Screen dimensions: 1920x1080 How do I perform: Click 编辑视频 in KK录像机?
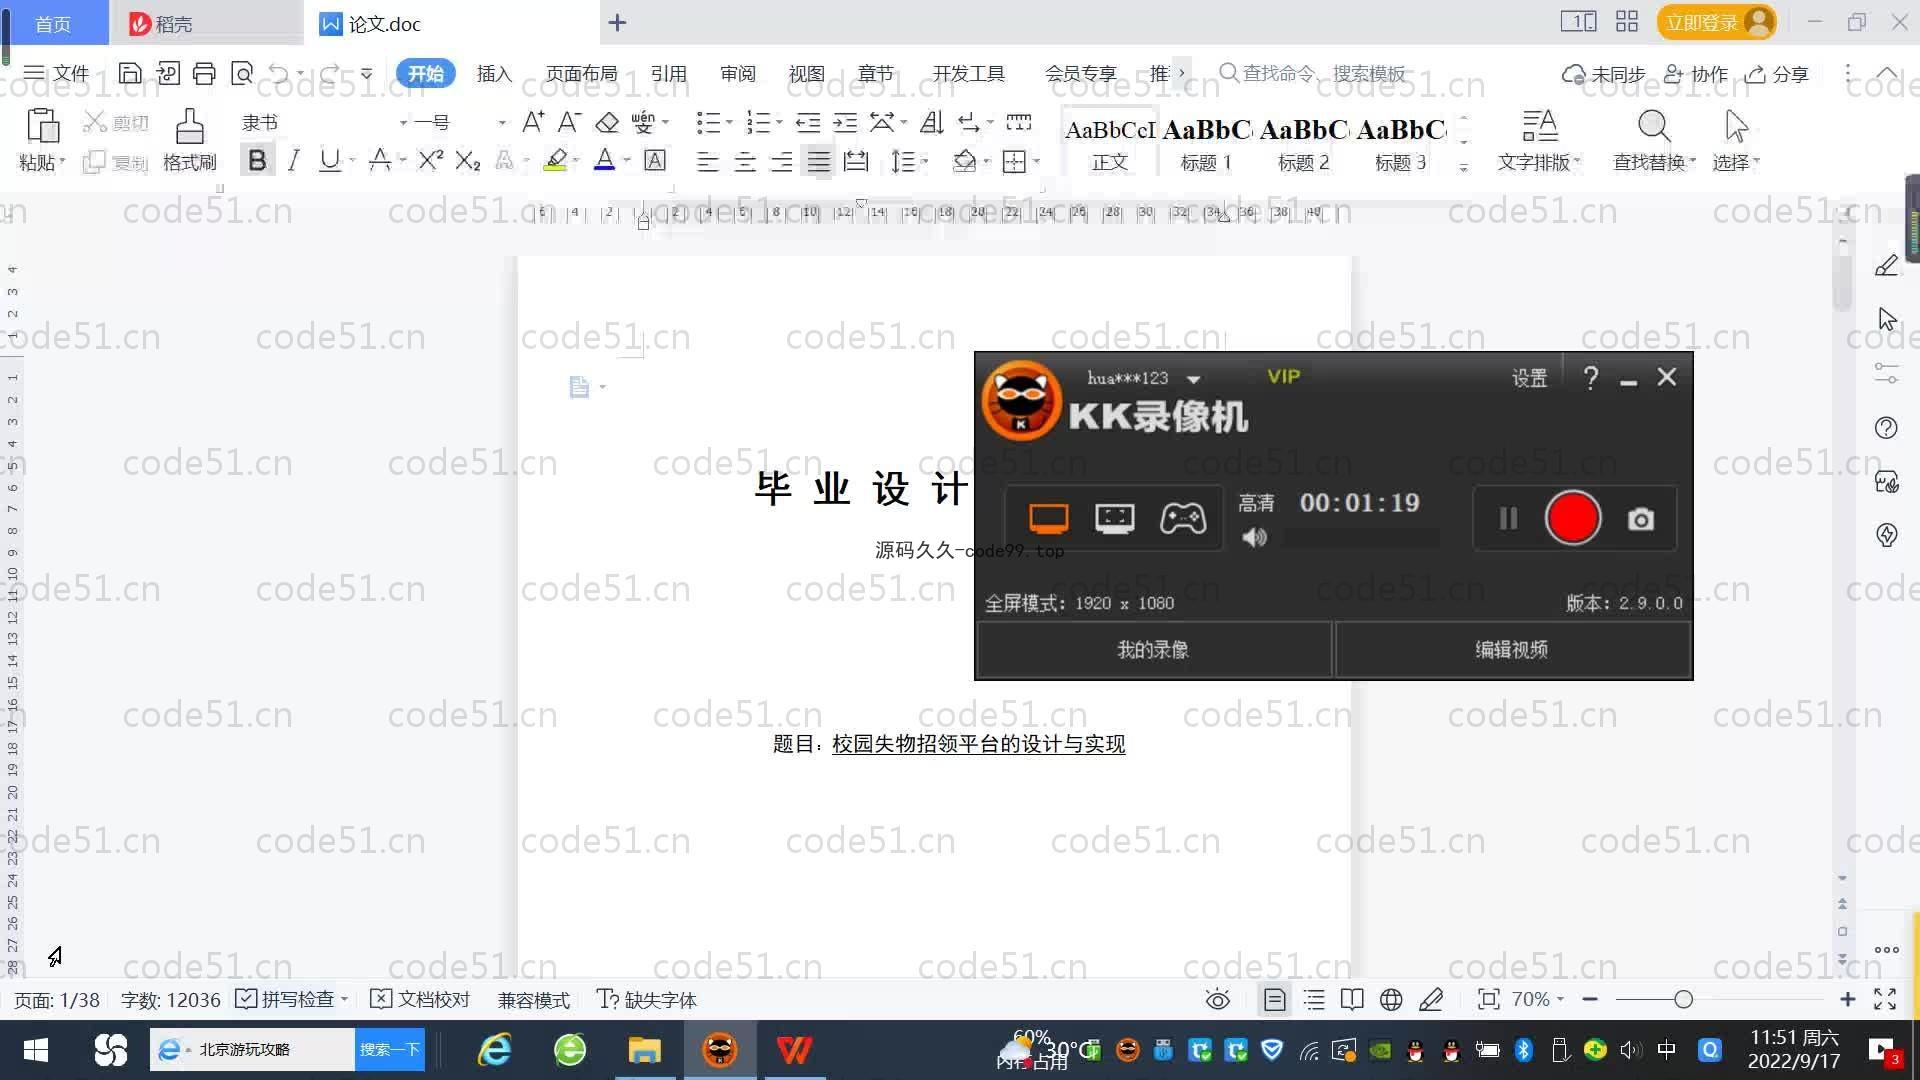coord(1512,650)
